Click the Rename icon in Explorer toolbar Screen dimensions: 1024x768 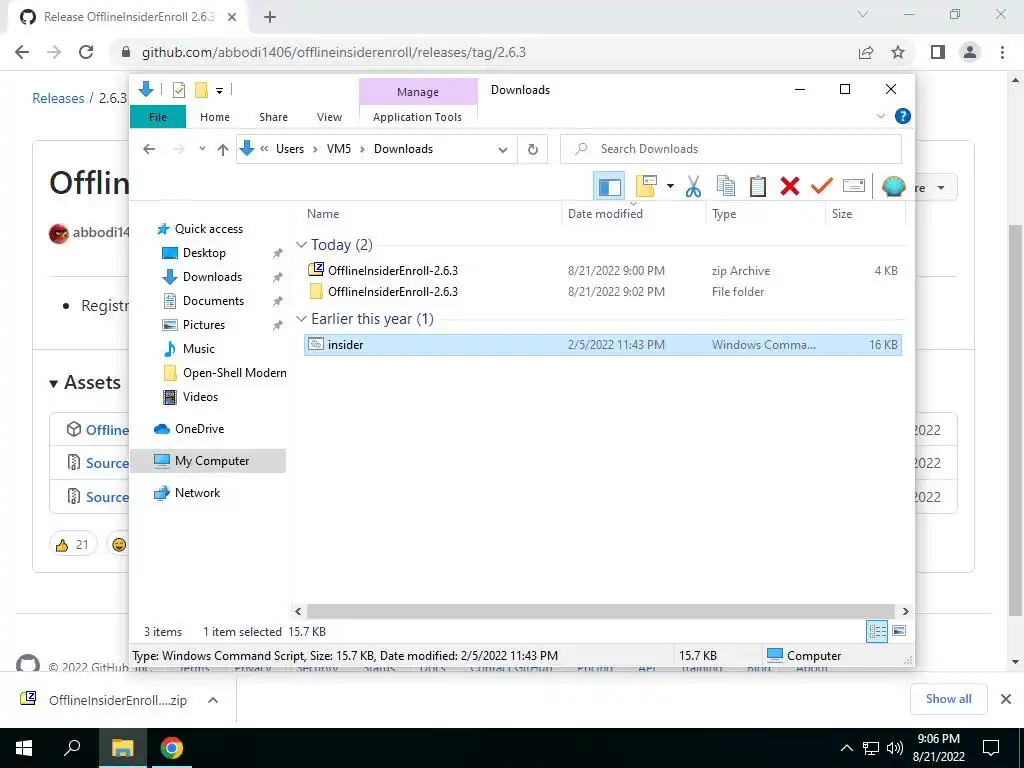[x=854, y=187]
